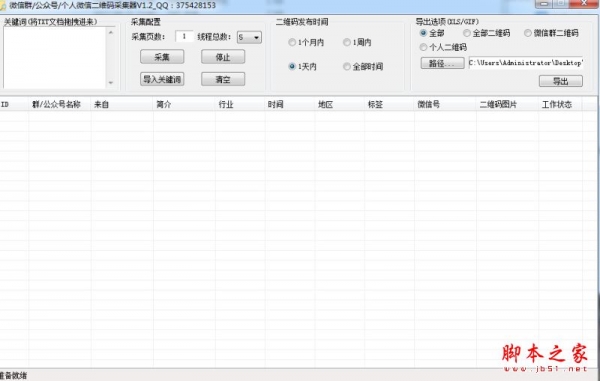Click the 时间 column header
Screen dimensions: 600x381
[290, 104]
